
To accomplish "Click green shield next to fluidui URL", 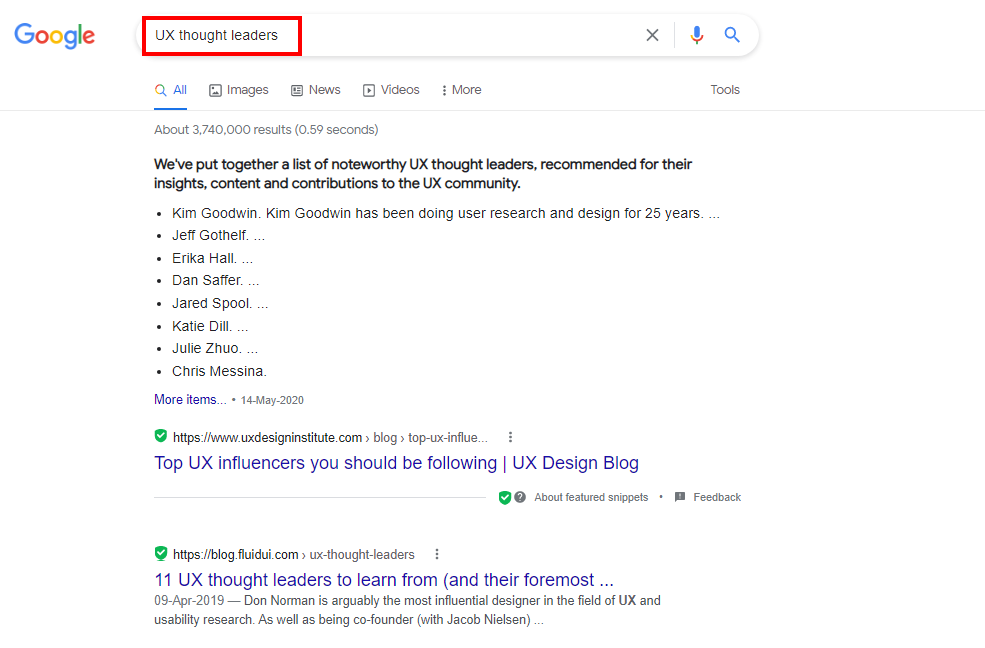I will click(161, 553).
